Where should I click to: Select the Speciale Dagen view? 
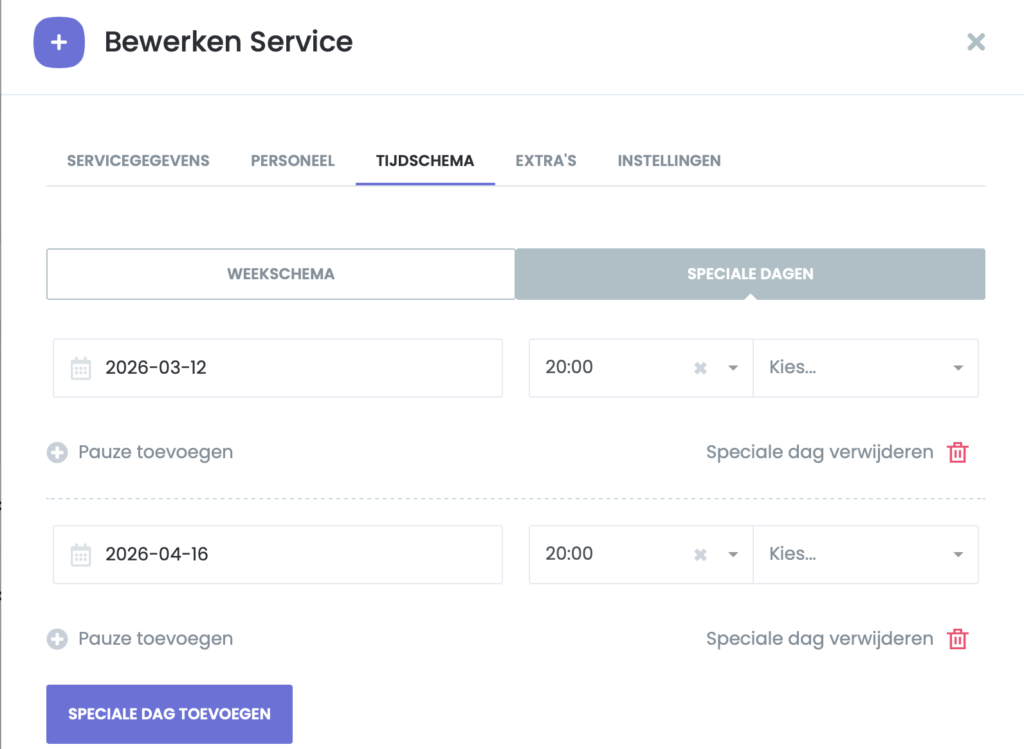pos(750,274)
